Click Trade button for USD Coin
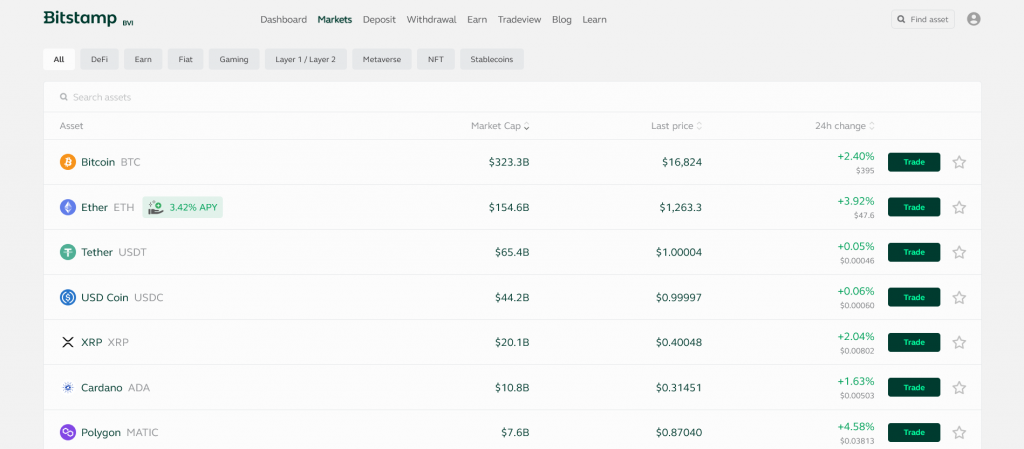The height and width of the screenshot is (449, 1024). pos(914,298)
